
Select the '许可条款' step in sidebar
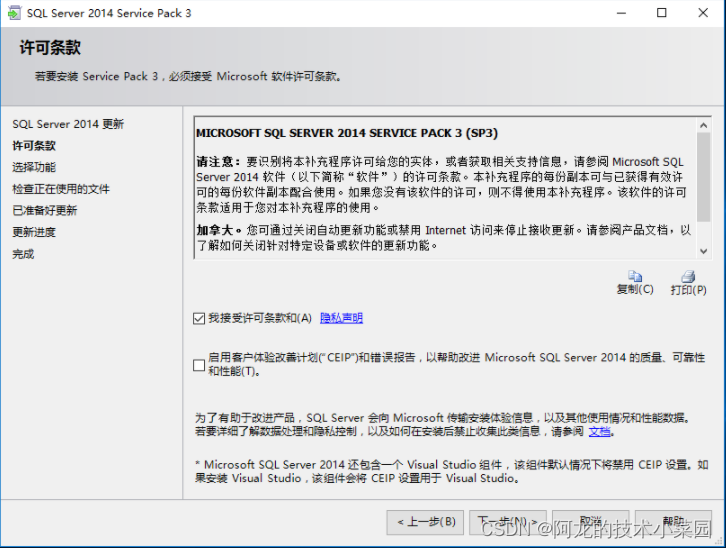(34, 146)
